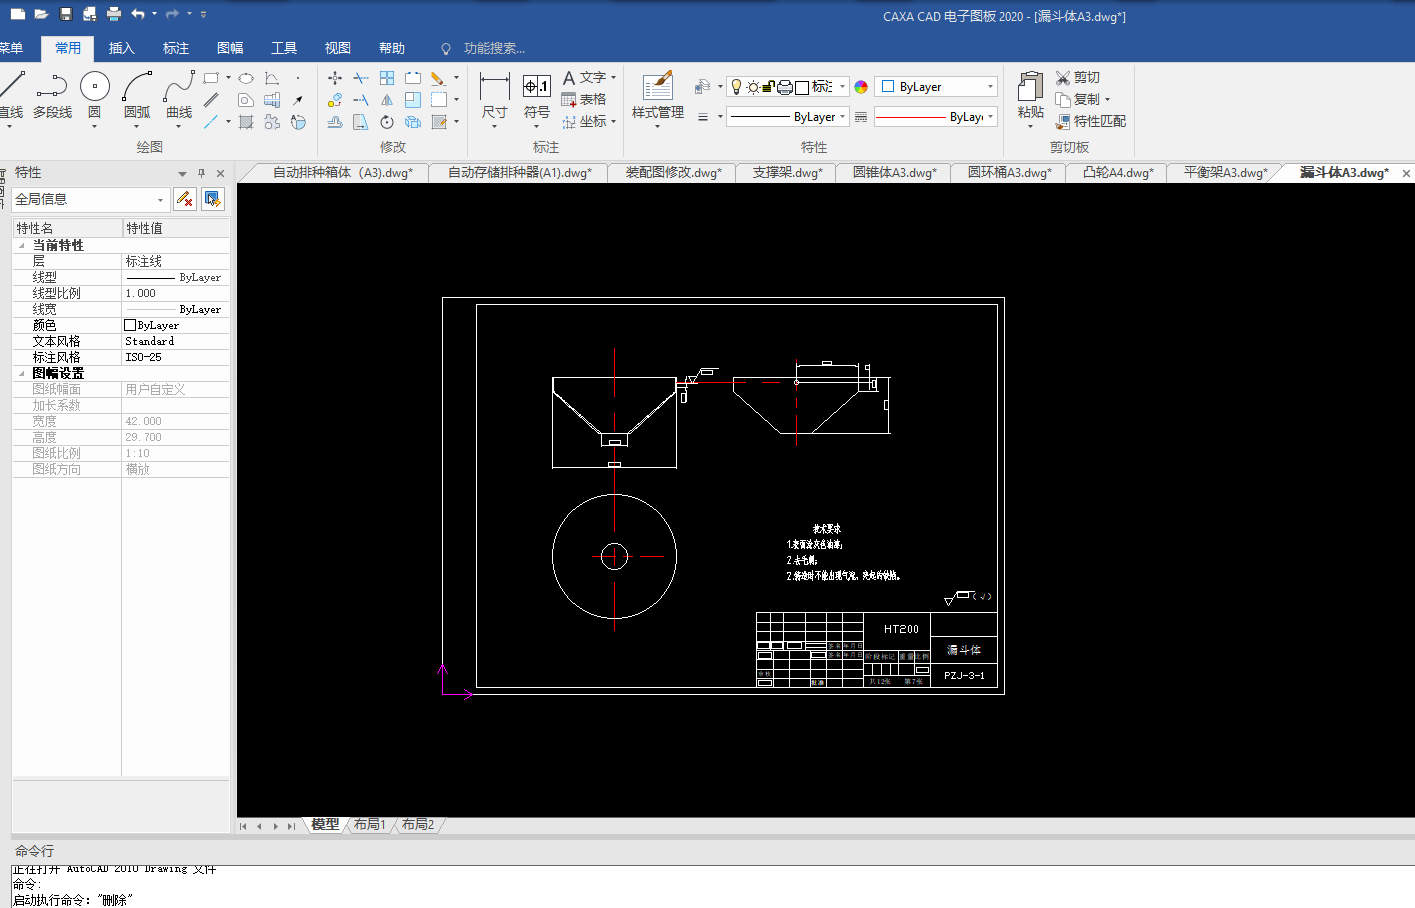Select the 多段线 polyline tool

tap(52, 88)
